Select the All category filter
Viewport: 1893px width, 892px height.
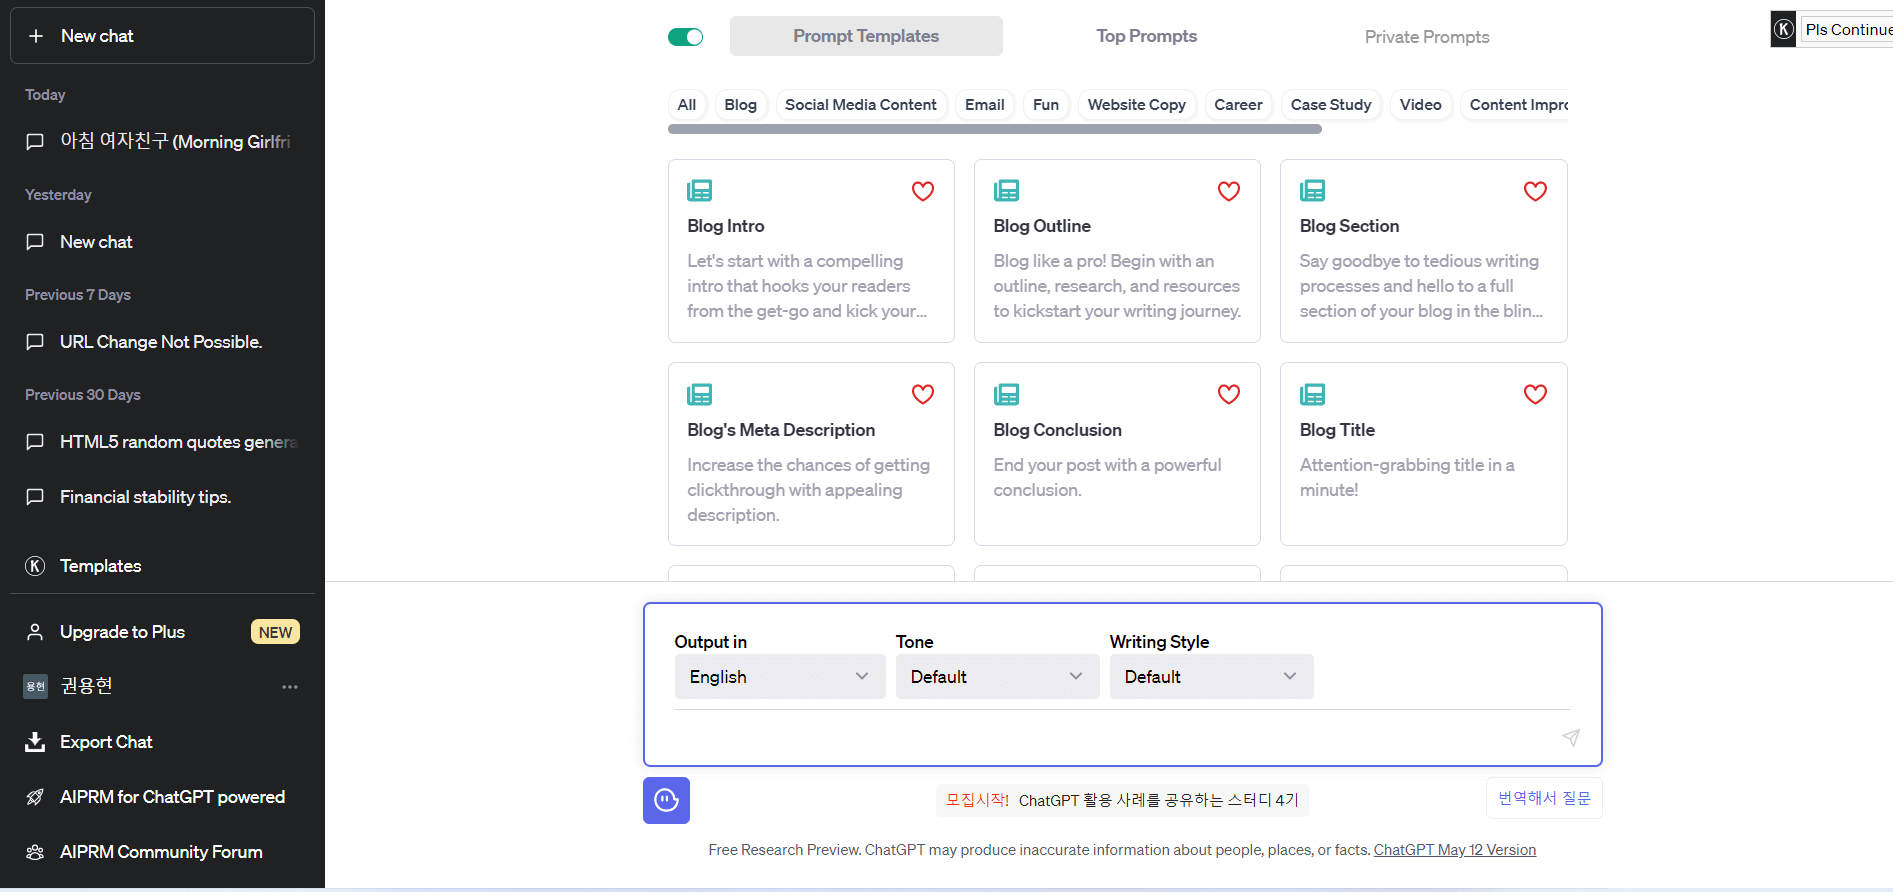click(687, 105)
